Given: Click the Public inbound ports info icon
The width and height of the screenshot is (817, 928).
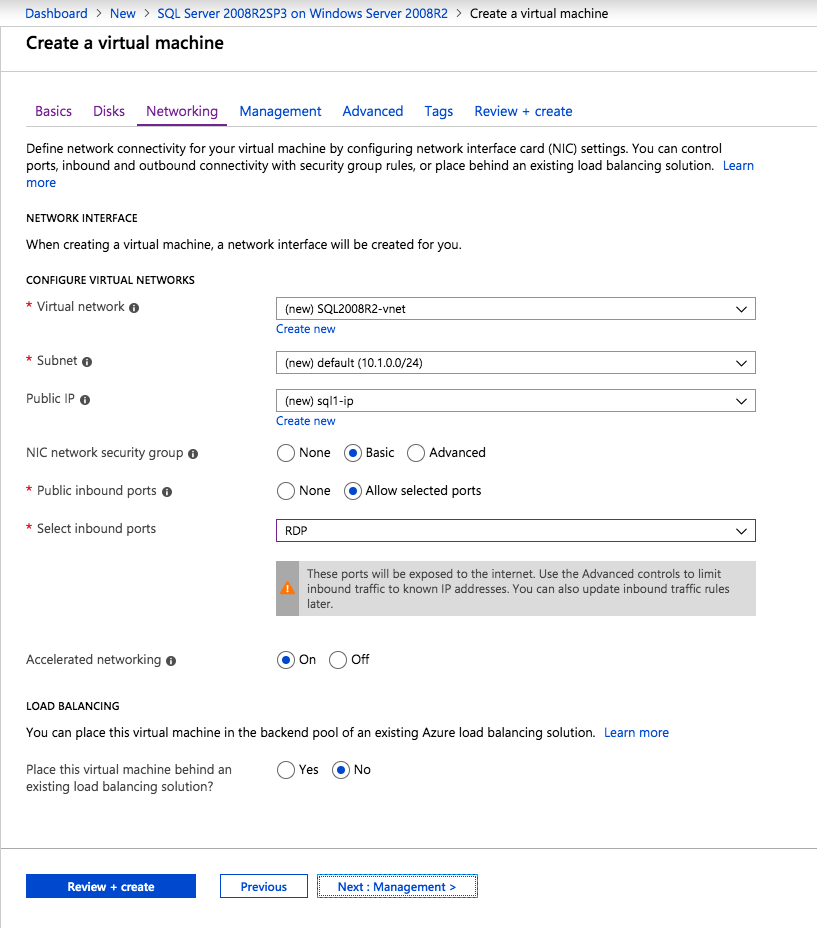Looking at the screenshot, I should point(167,492).
